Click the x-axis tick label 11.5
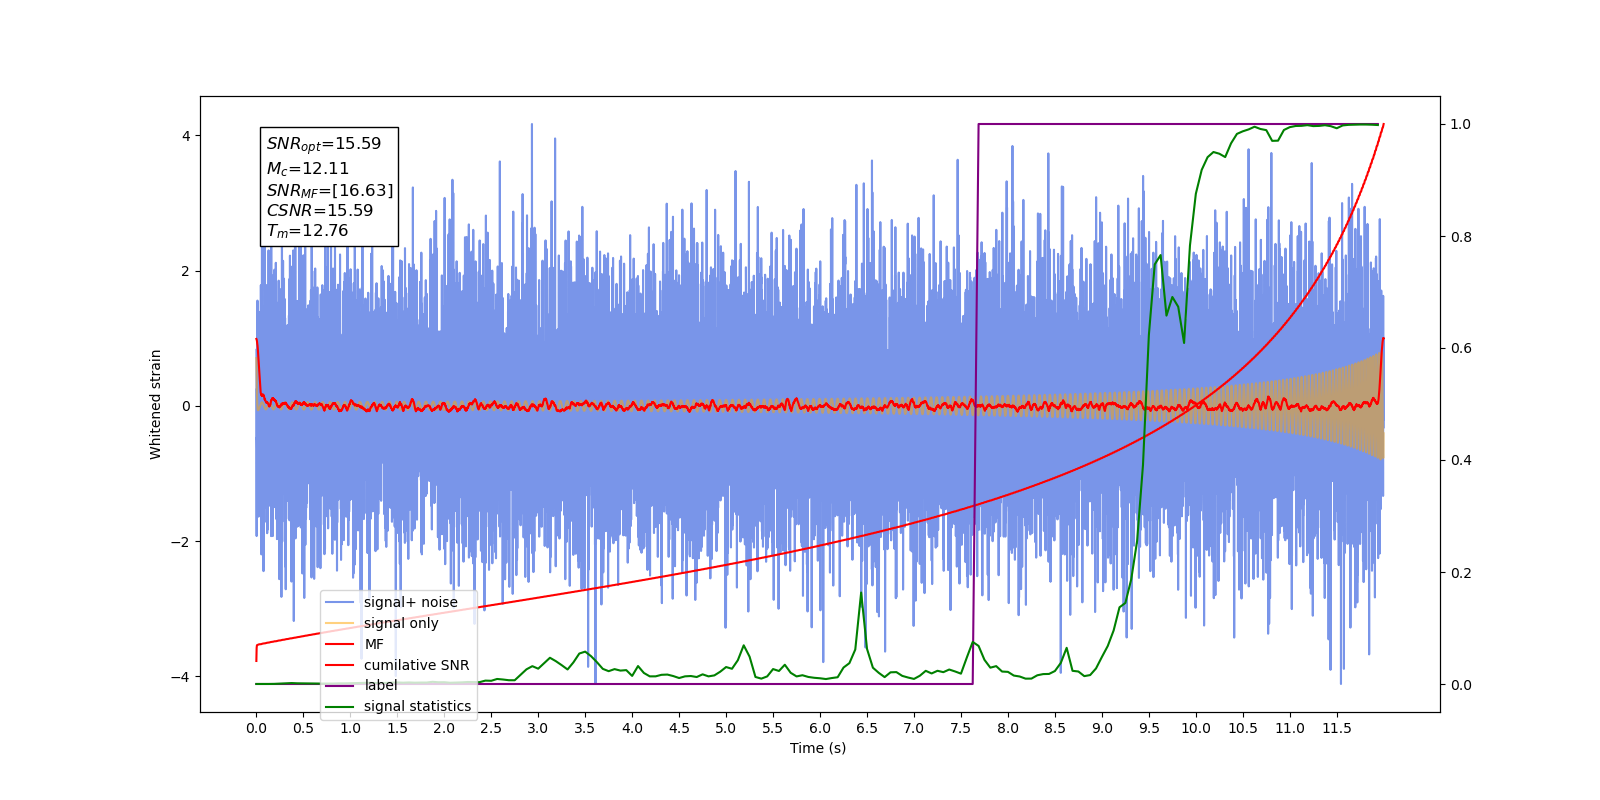 1337,728
